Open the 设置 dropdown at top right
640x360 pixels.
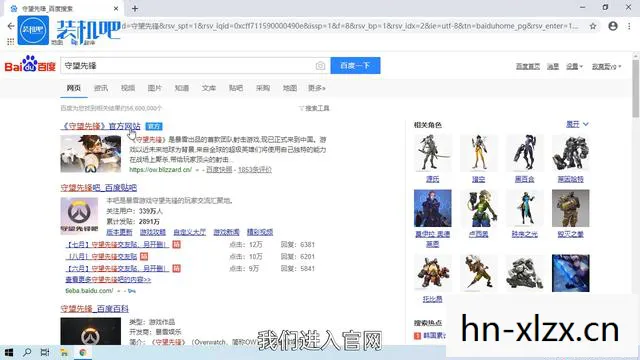point(574,67)
